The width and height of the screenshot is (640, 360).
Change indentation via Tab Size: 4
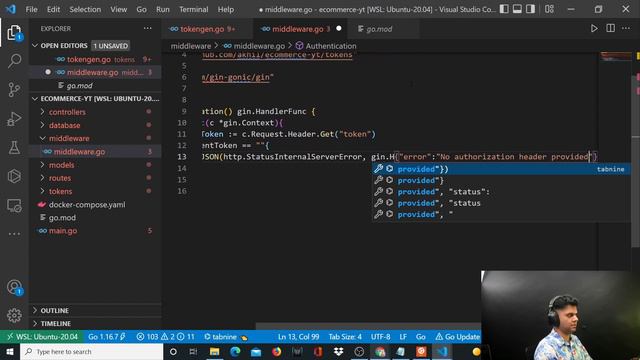coord(345,337)
